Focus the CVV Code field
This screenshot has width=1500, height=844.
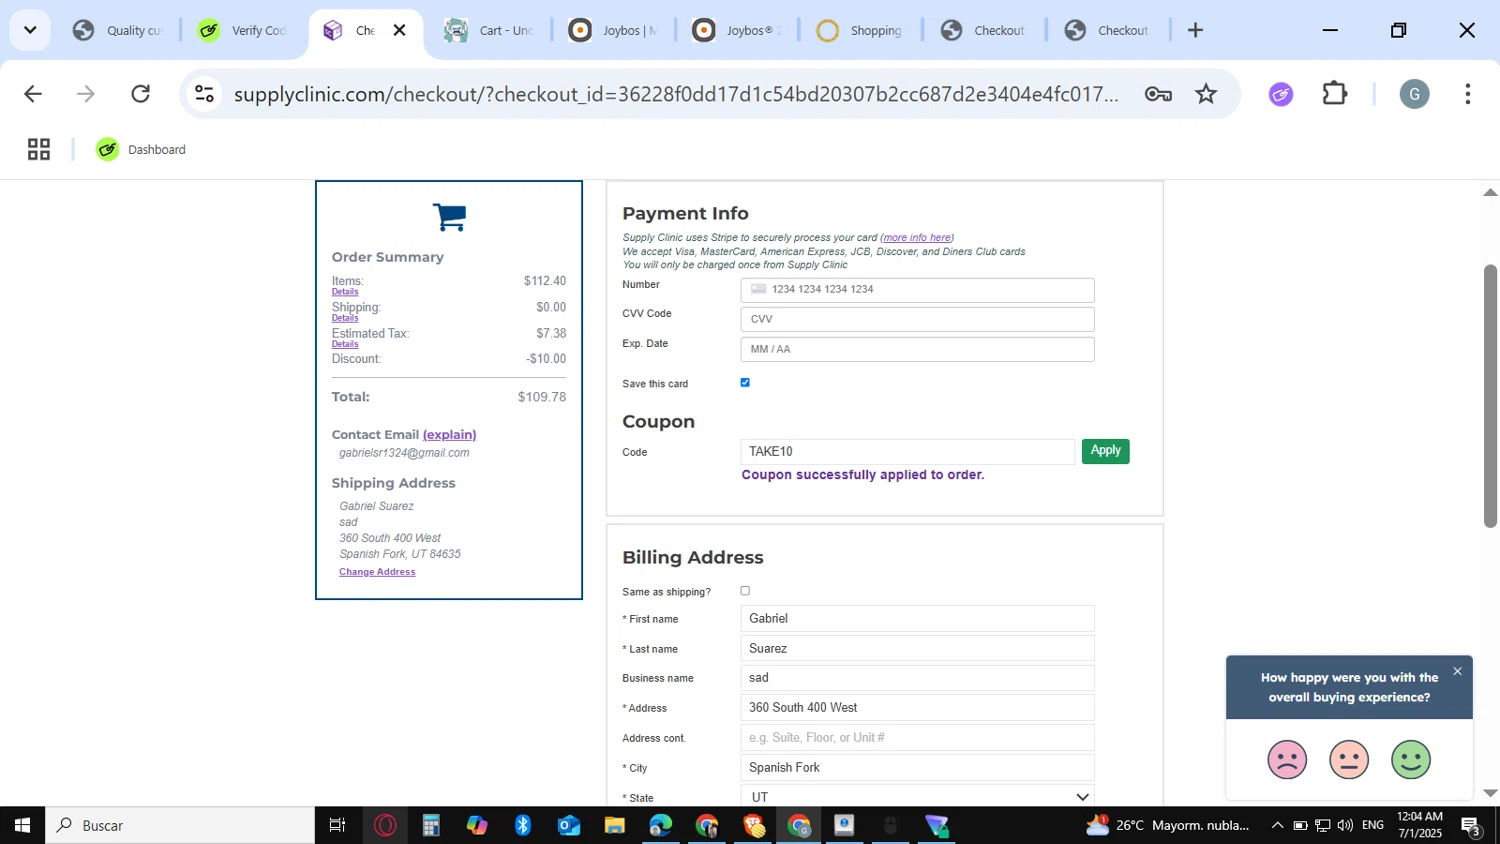pyautogui.click(x=918, y=320)
